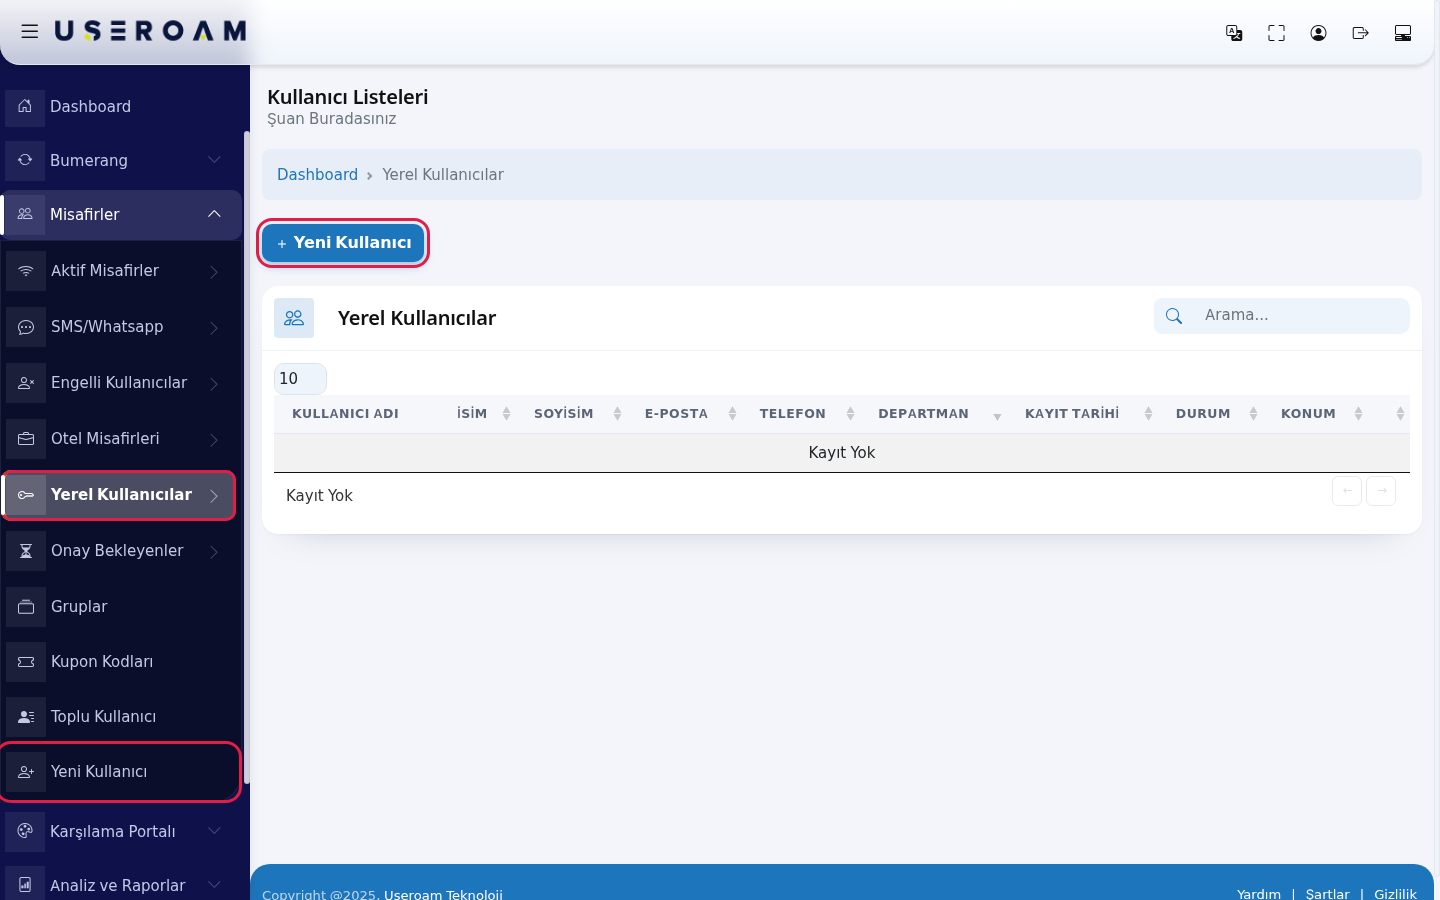1440x900 pixels.
Task: Click the Karşılama Portalı palette icon
Action: (25, 831)
